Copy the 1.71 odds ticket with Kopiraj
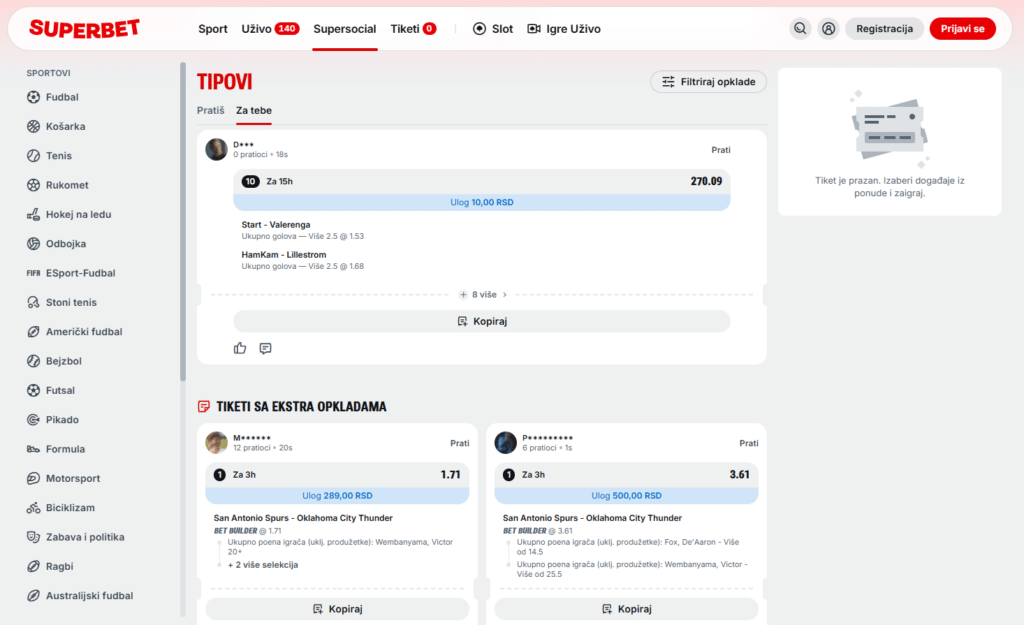The image size is (1024, 625). (338, 609)
